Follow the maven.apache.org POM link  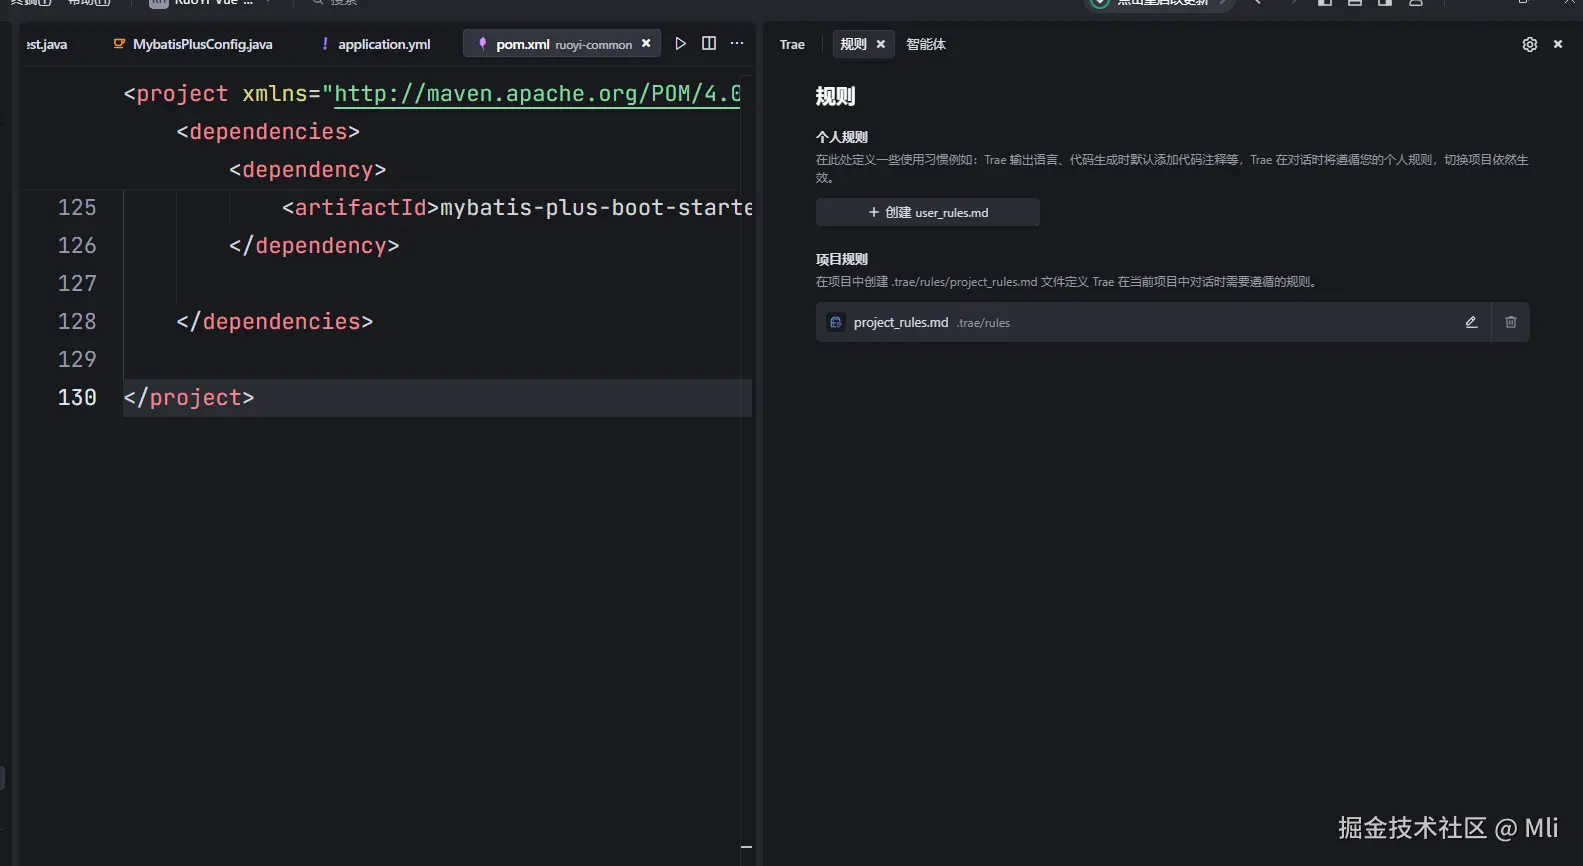[x=537, y=93]
